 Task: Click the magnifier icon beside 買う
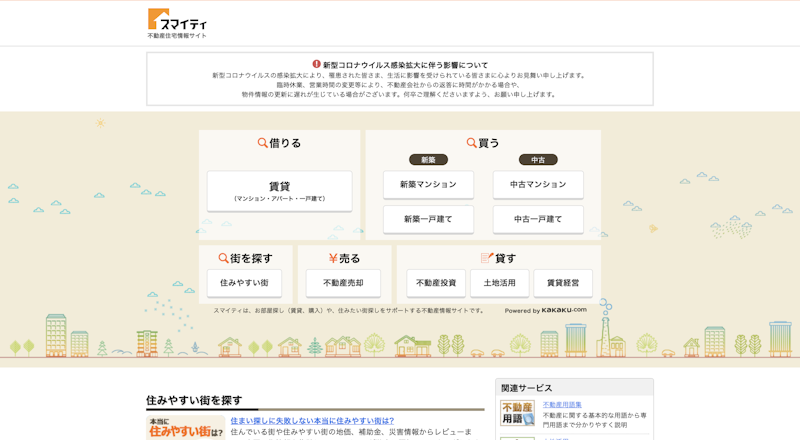(471, 143)
